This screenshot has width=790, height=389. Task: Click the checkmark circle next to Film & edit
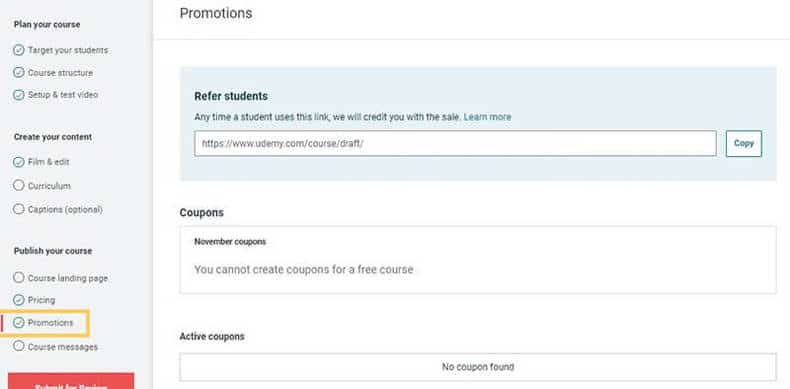(x=19, y=162)
